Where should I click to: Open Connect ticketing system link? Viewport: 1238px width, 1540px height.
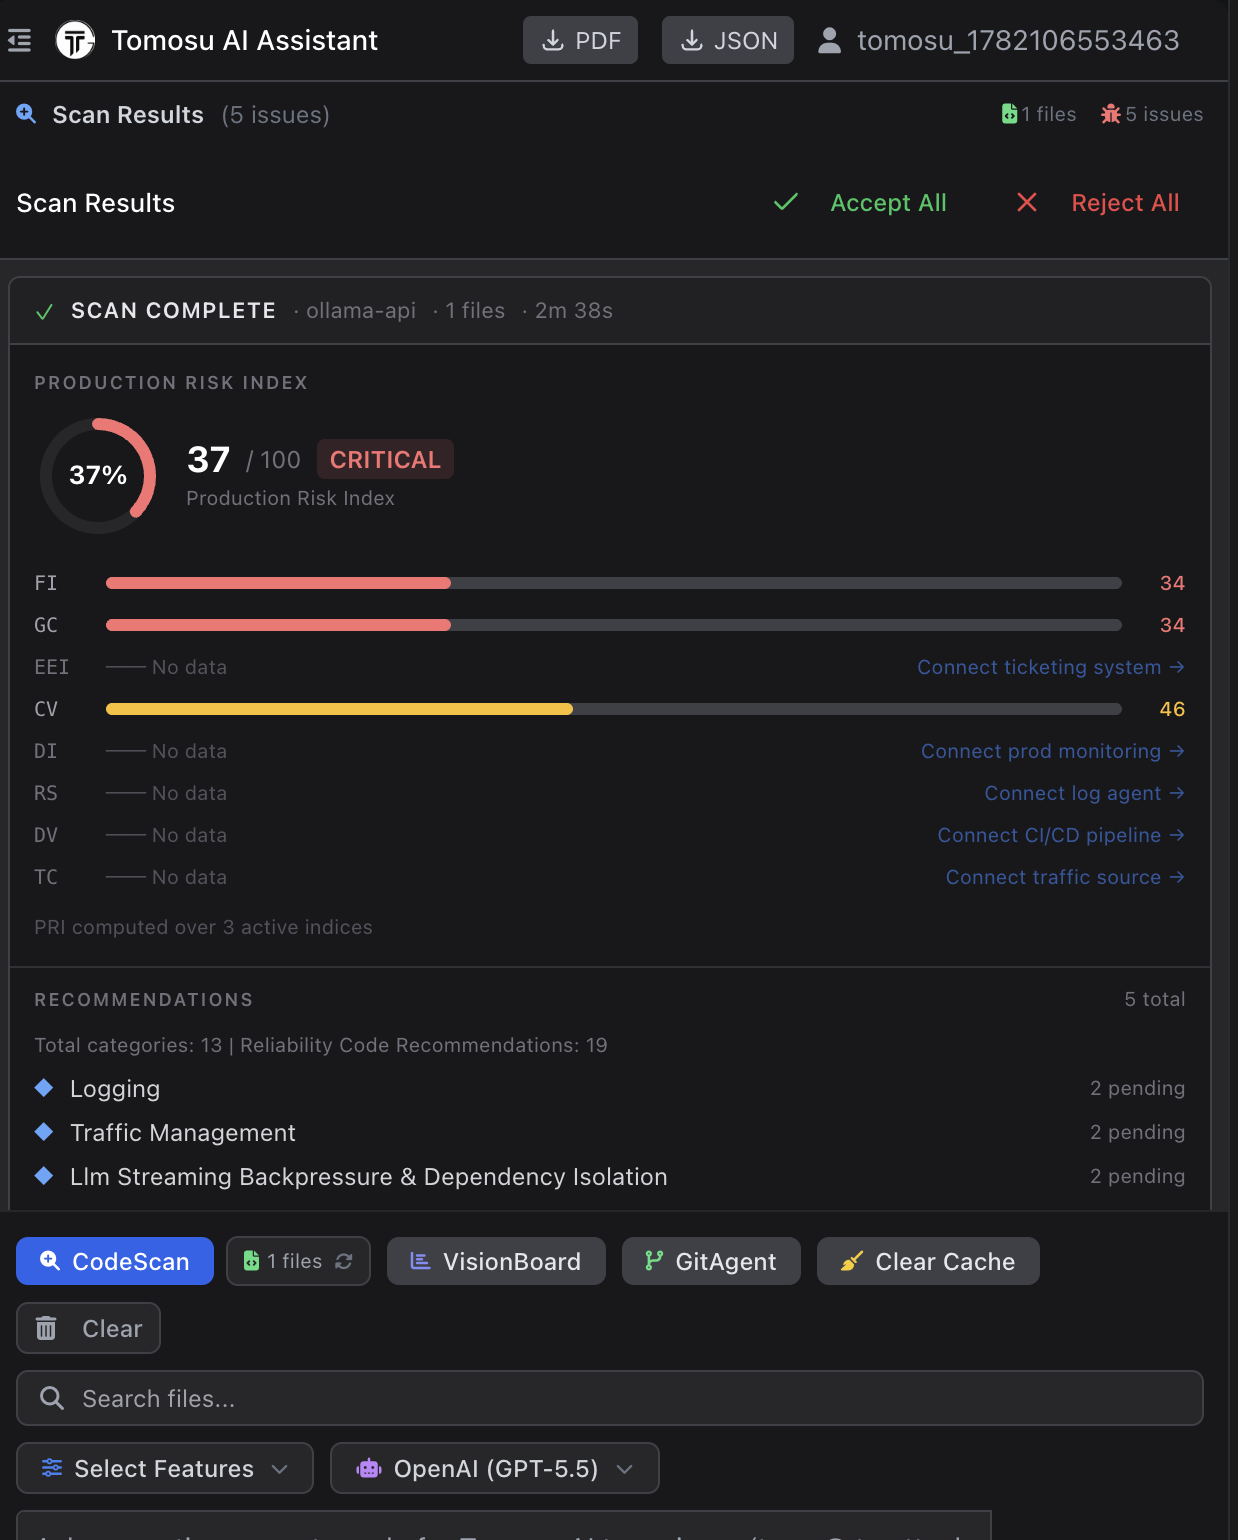pyautogui.click(x=1051, y=667)
